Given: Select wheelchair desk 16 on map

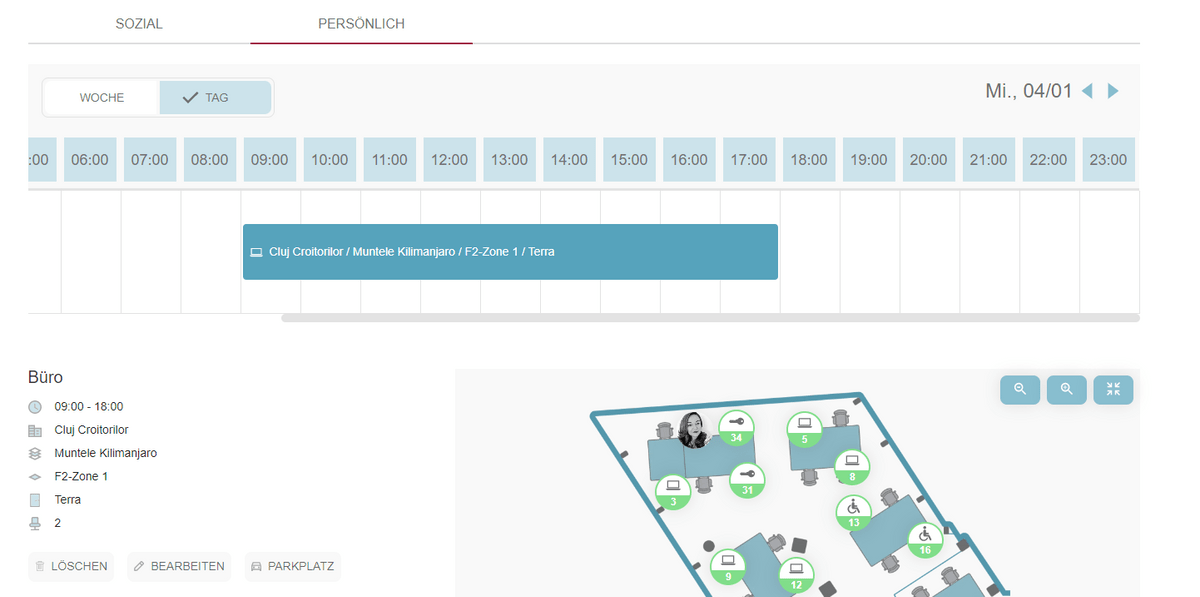Looking at the screenshot, I should [925, 540].
